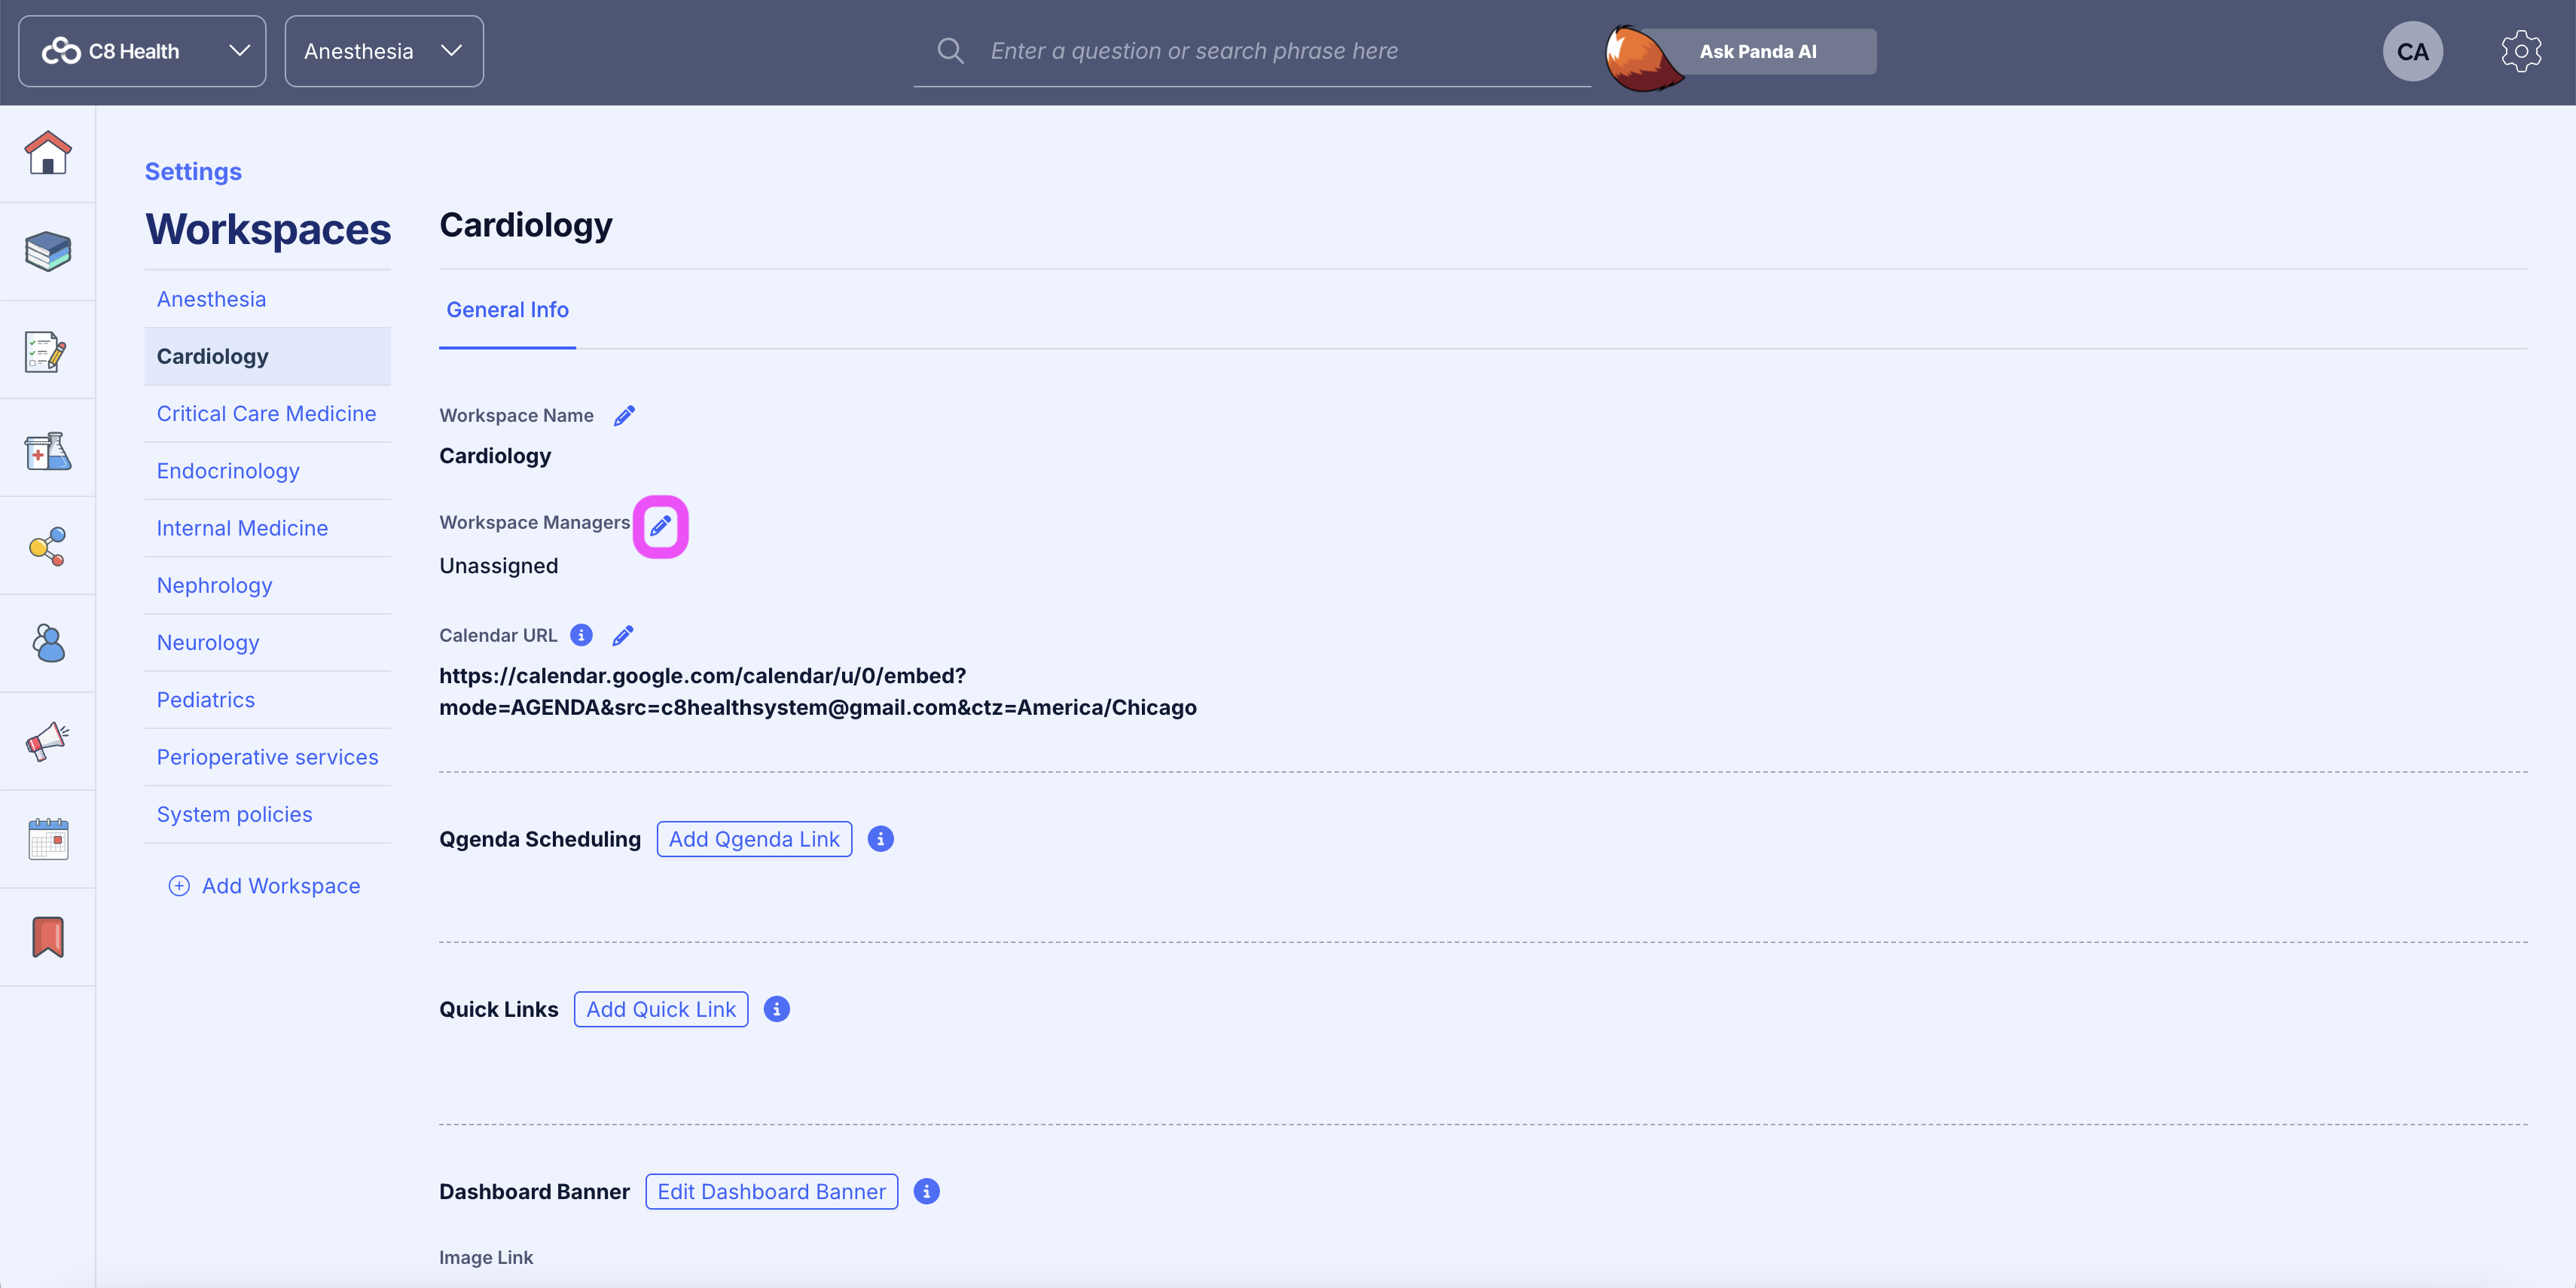The height and width of the screenshot is (1288, 2576).
Task: Select Critical Care Medicine workspace
Action: coord(267,414)
